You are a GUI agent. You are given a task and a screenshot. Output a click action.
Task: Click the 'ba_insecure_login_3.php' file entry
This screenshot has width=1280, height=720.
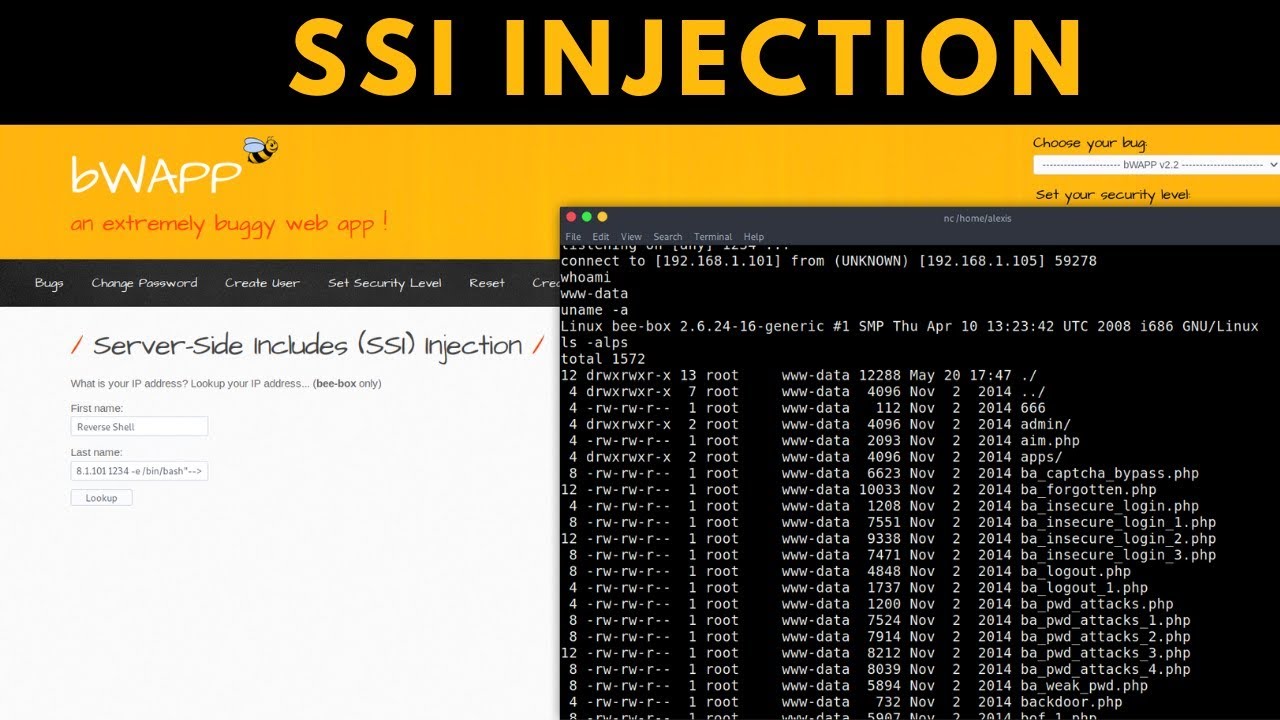(x=1118, y=555)
